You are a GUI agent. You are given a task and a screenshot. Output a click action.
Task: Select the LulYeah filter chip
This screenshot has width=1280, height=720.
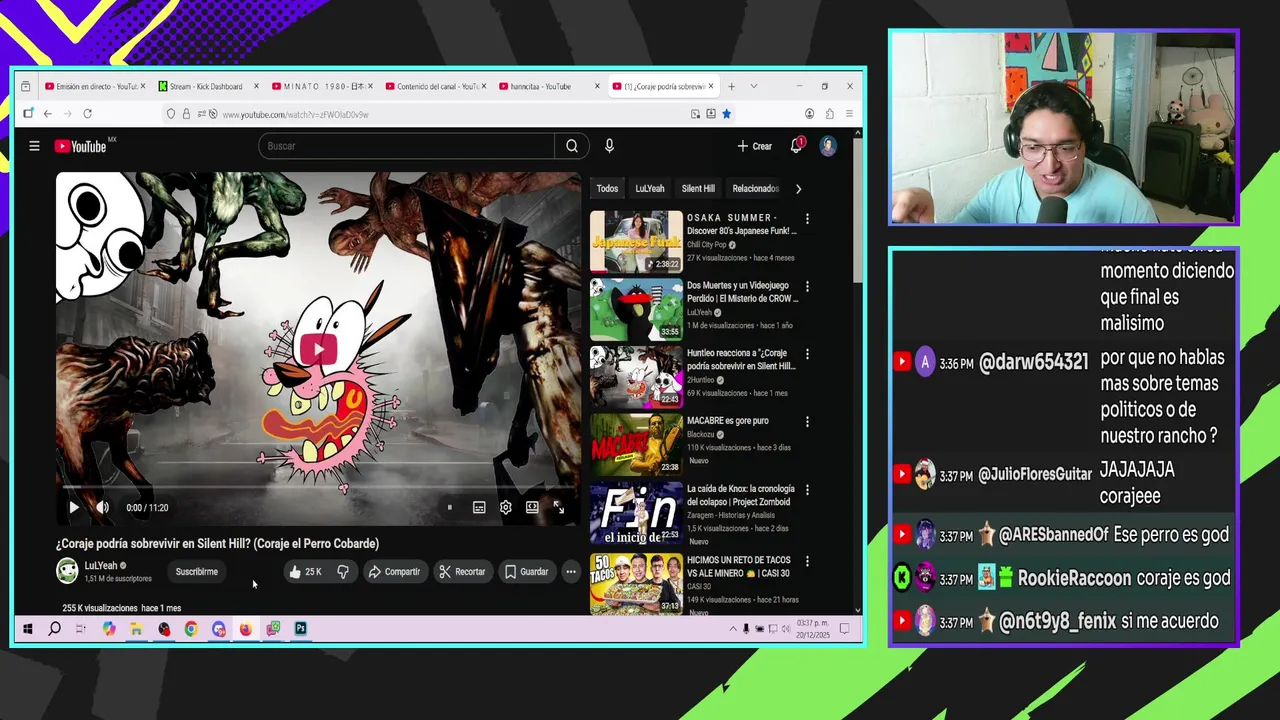[x=650, y=188]
